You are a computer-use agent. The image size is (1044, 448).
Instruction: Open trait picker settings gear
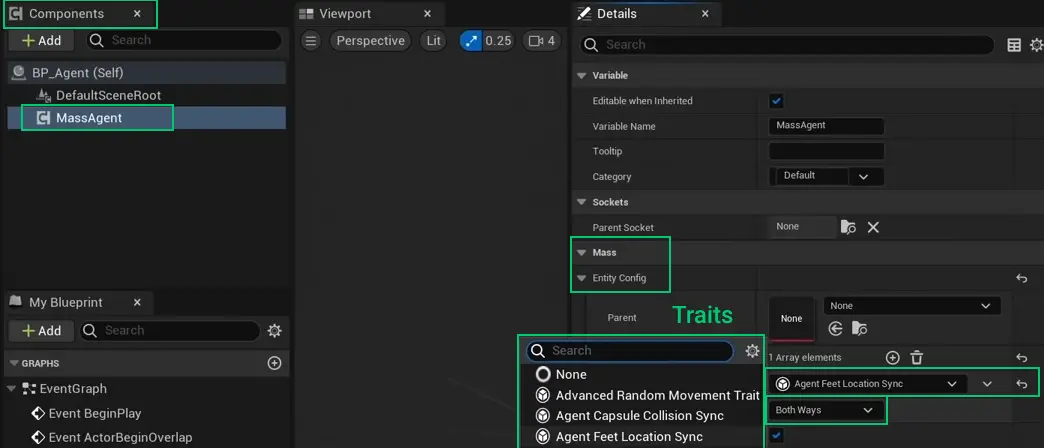(752, 351)
